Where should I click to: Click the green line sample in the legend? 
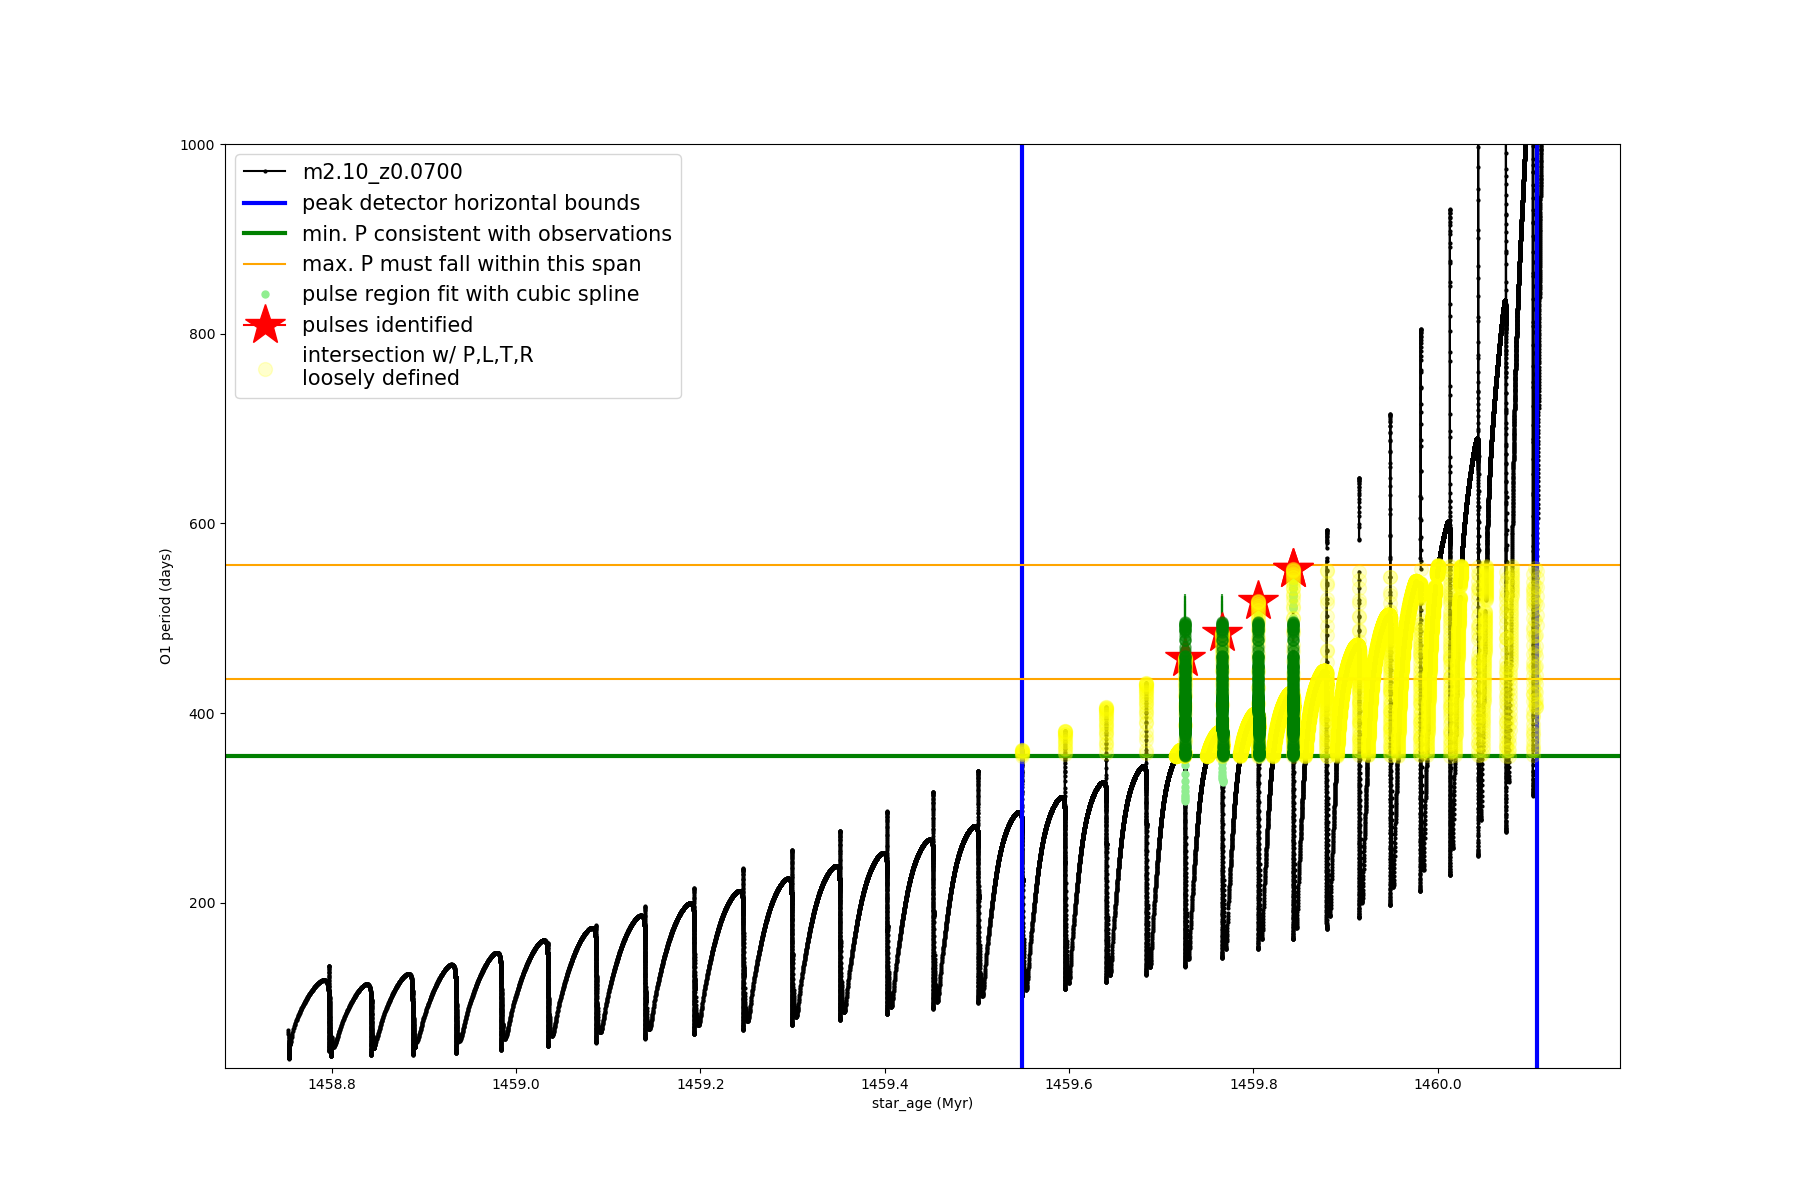tap(265, 234)
